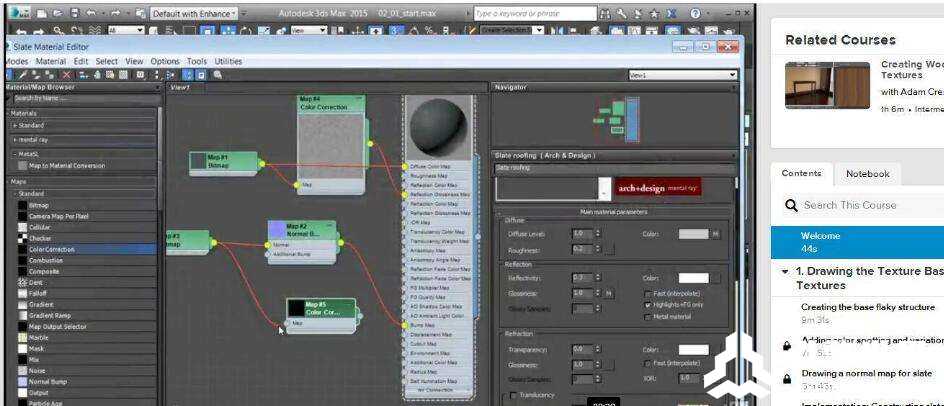
Task: Open the Select menu
Action: coord(107,61)
